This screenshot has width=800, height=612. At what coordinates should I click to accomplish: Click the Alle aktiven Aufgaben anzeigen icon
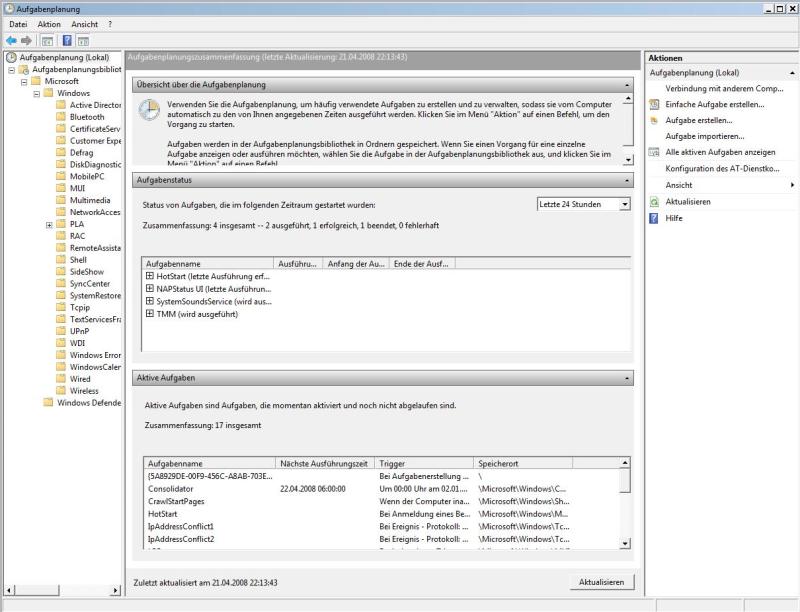click(654, 152)
